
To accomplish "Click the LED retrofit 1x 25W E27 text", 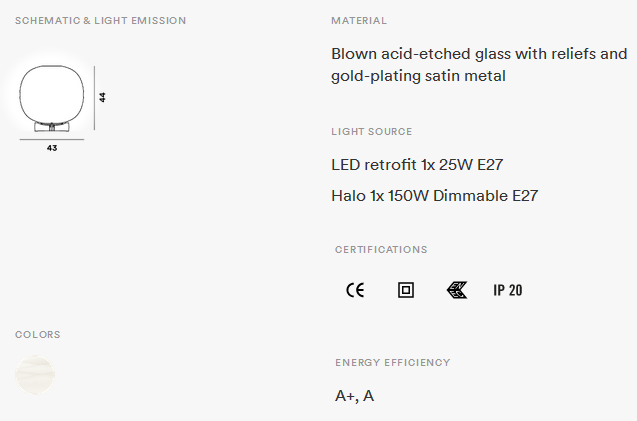I will (417, 165).
